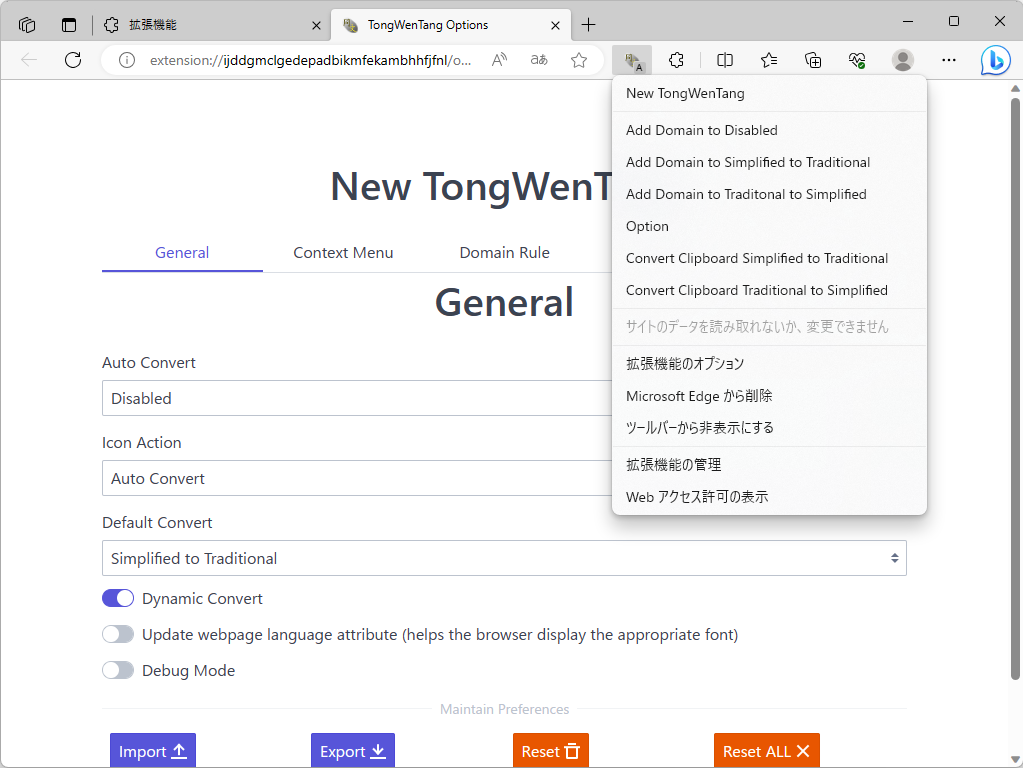Select Add Domain to Disabled
This screenshot has width=1023, height=768.
pos(769,130)
